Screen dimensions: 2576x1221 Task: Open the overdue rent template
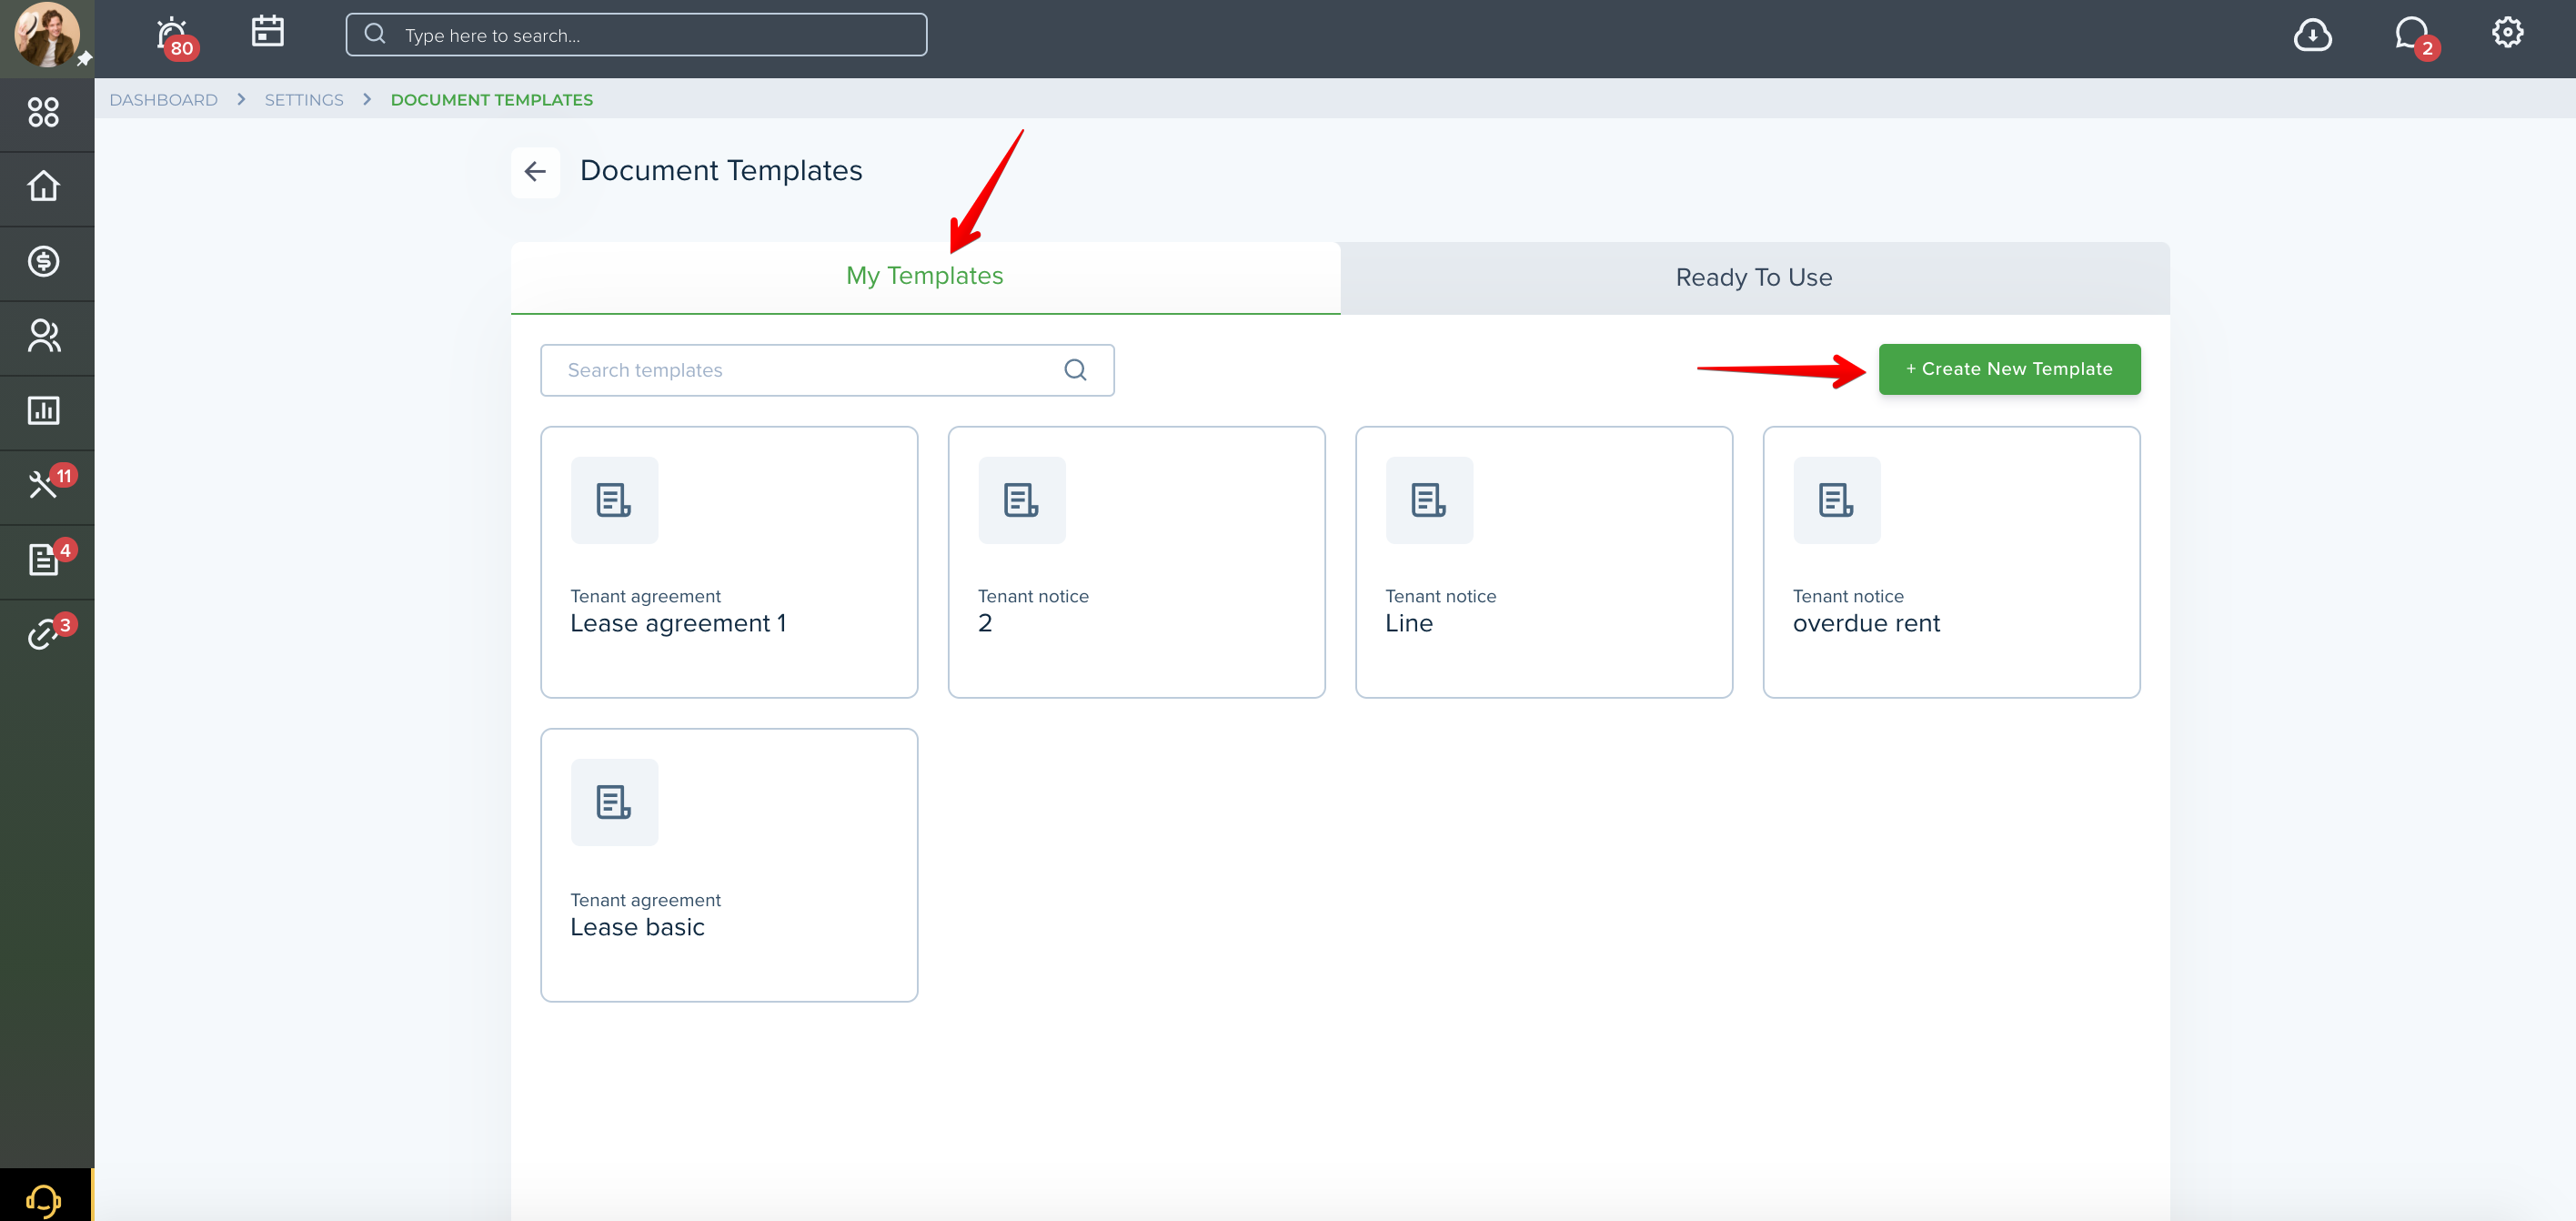(1951, 562)
